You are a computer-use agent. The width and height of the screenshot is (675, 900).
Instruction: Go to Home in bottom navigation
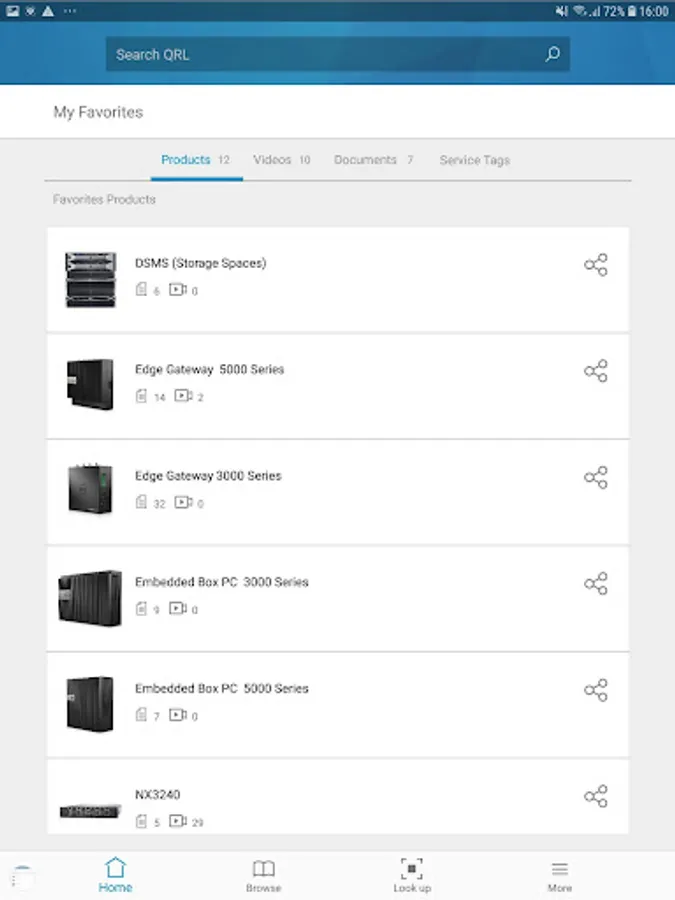pos(115,875)
